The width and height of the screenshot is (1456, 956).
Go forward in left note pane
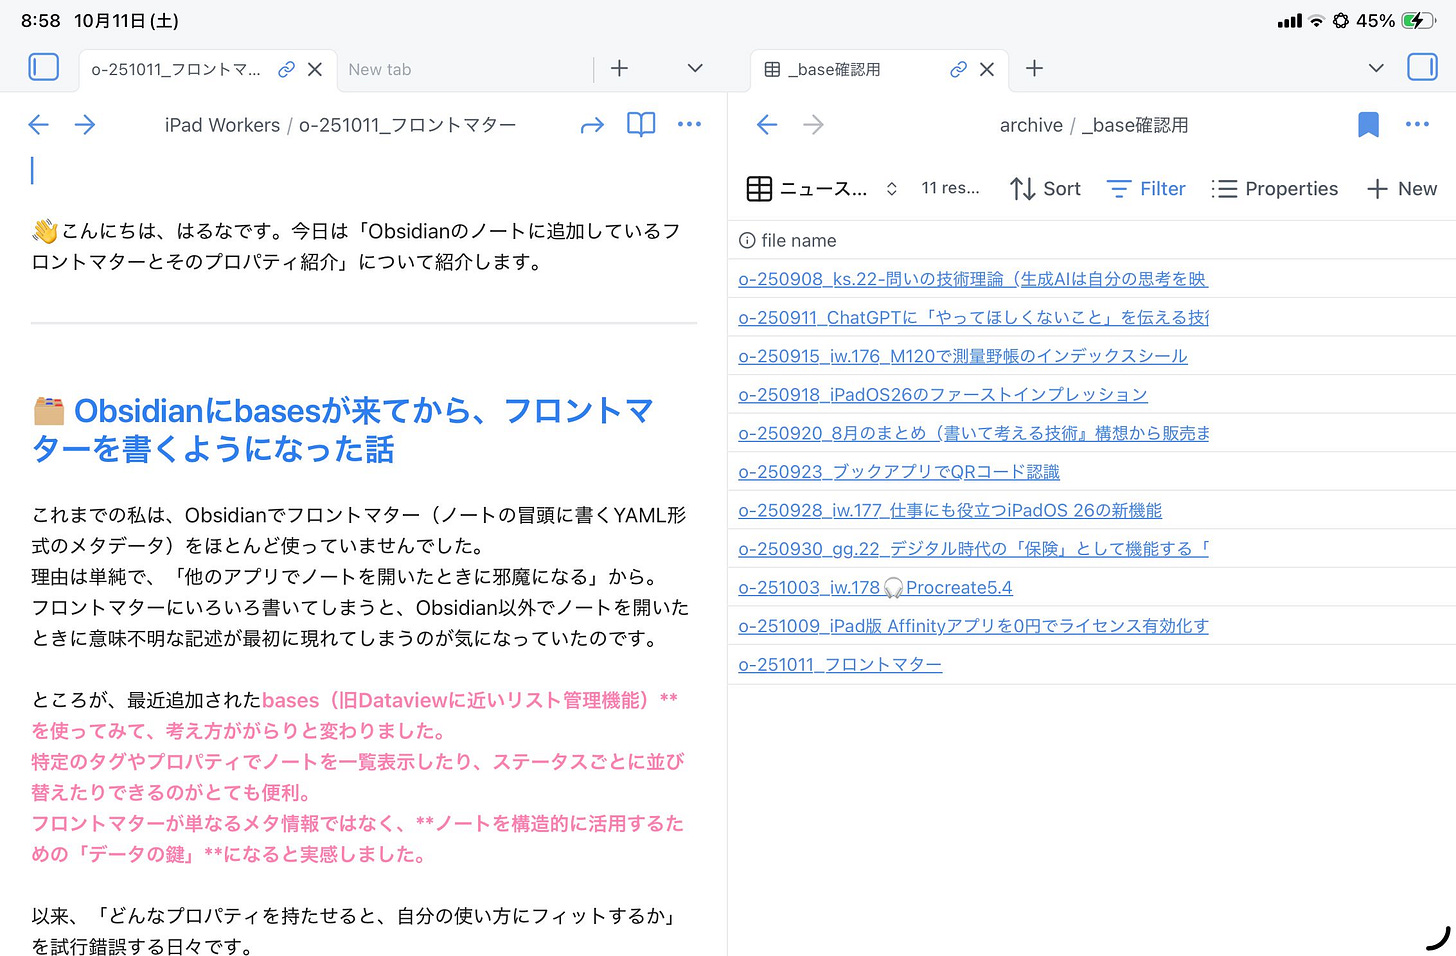pos(85,125)
